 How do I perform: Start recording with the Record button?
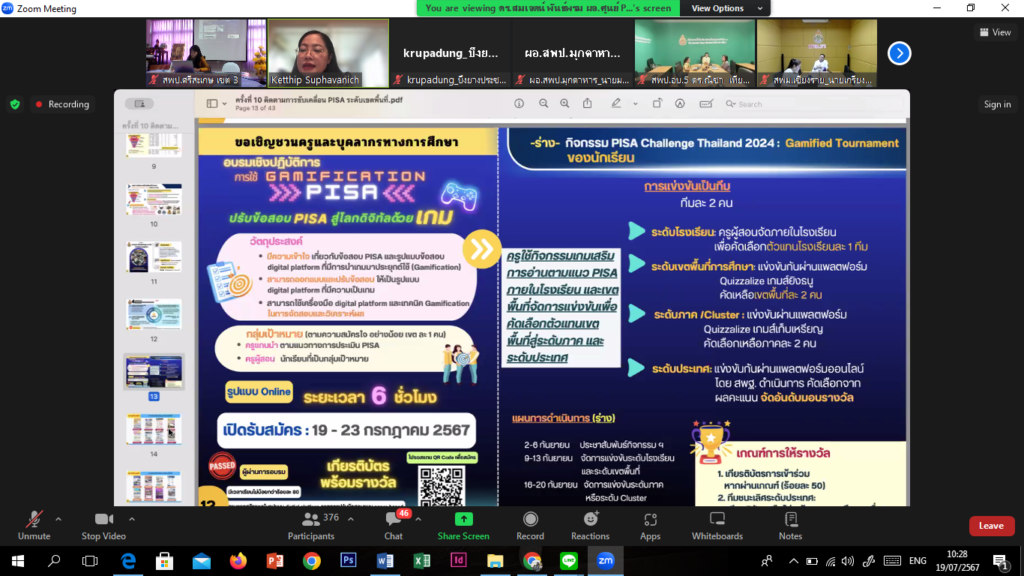pos(530,524)
